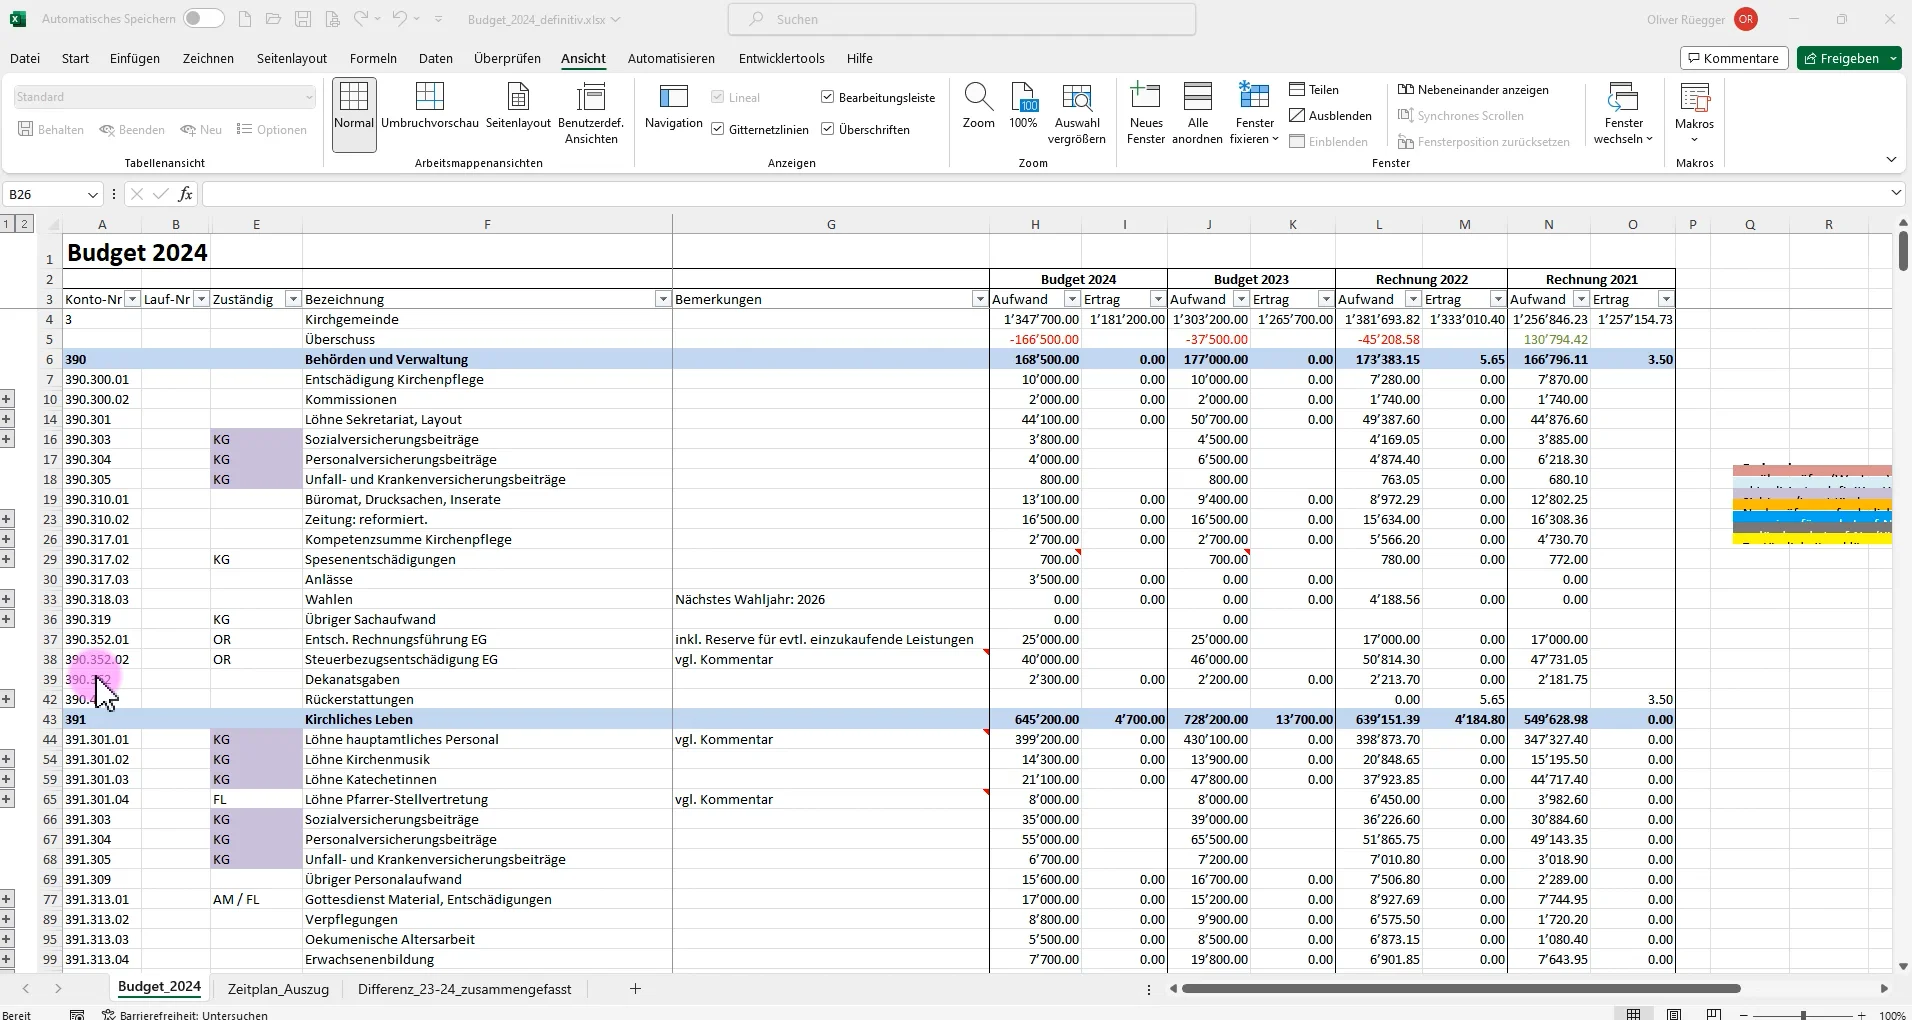Click Nebeneinander anzeigen

coord(1473,90)
